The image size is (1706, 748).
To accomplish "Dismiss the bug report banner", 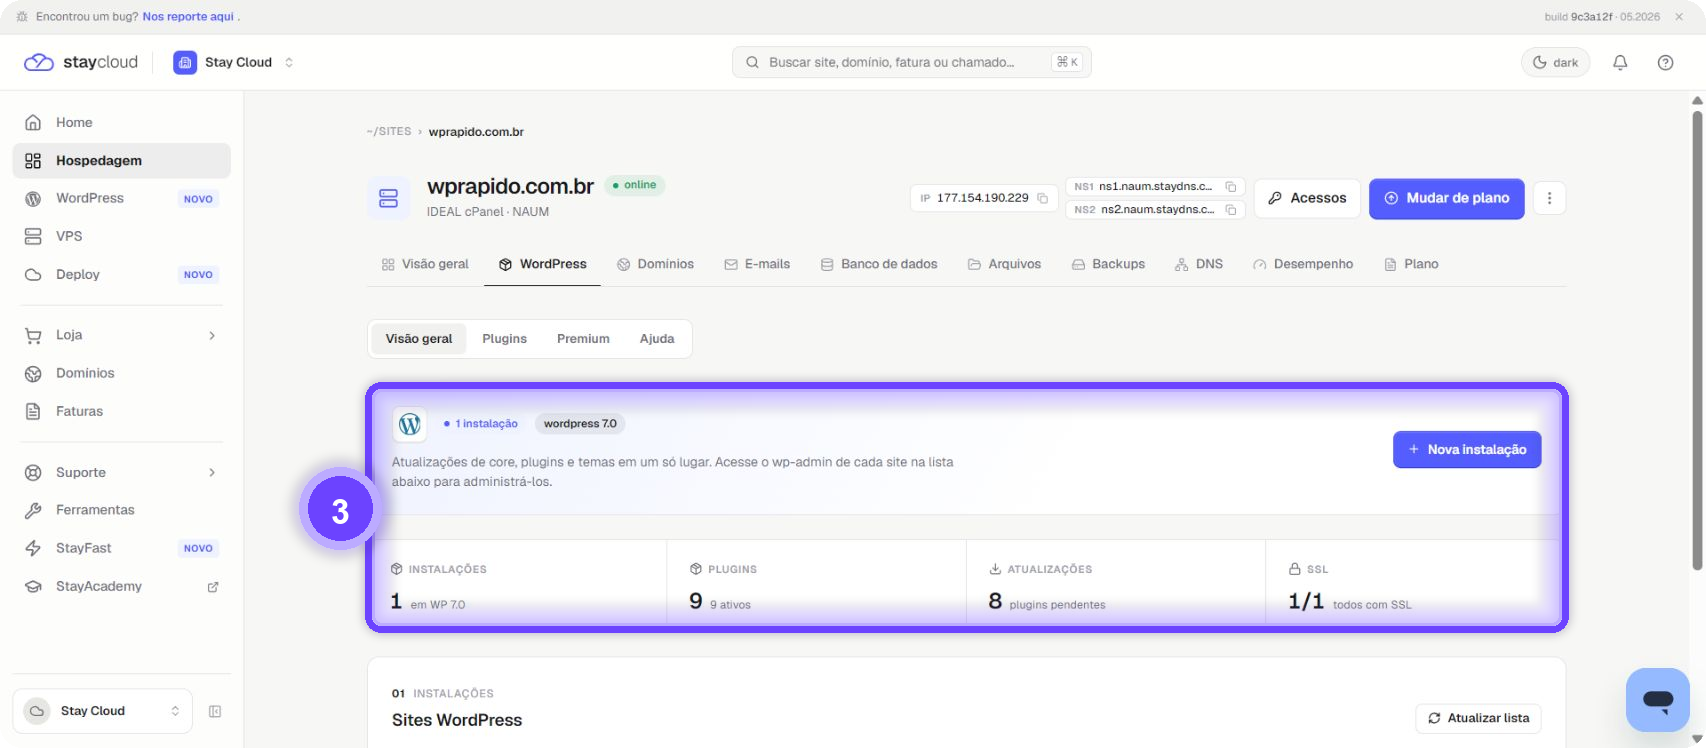I will pyautogui.click(x=1679, y=17).
